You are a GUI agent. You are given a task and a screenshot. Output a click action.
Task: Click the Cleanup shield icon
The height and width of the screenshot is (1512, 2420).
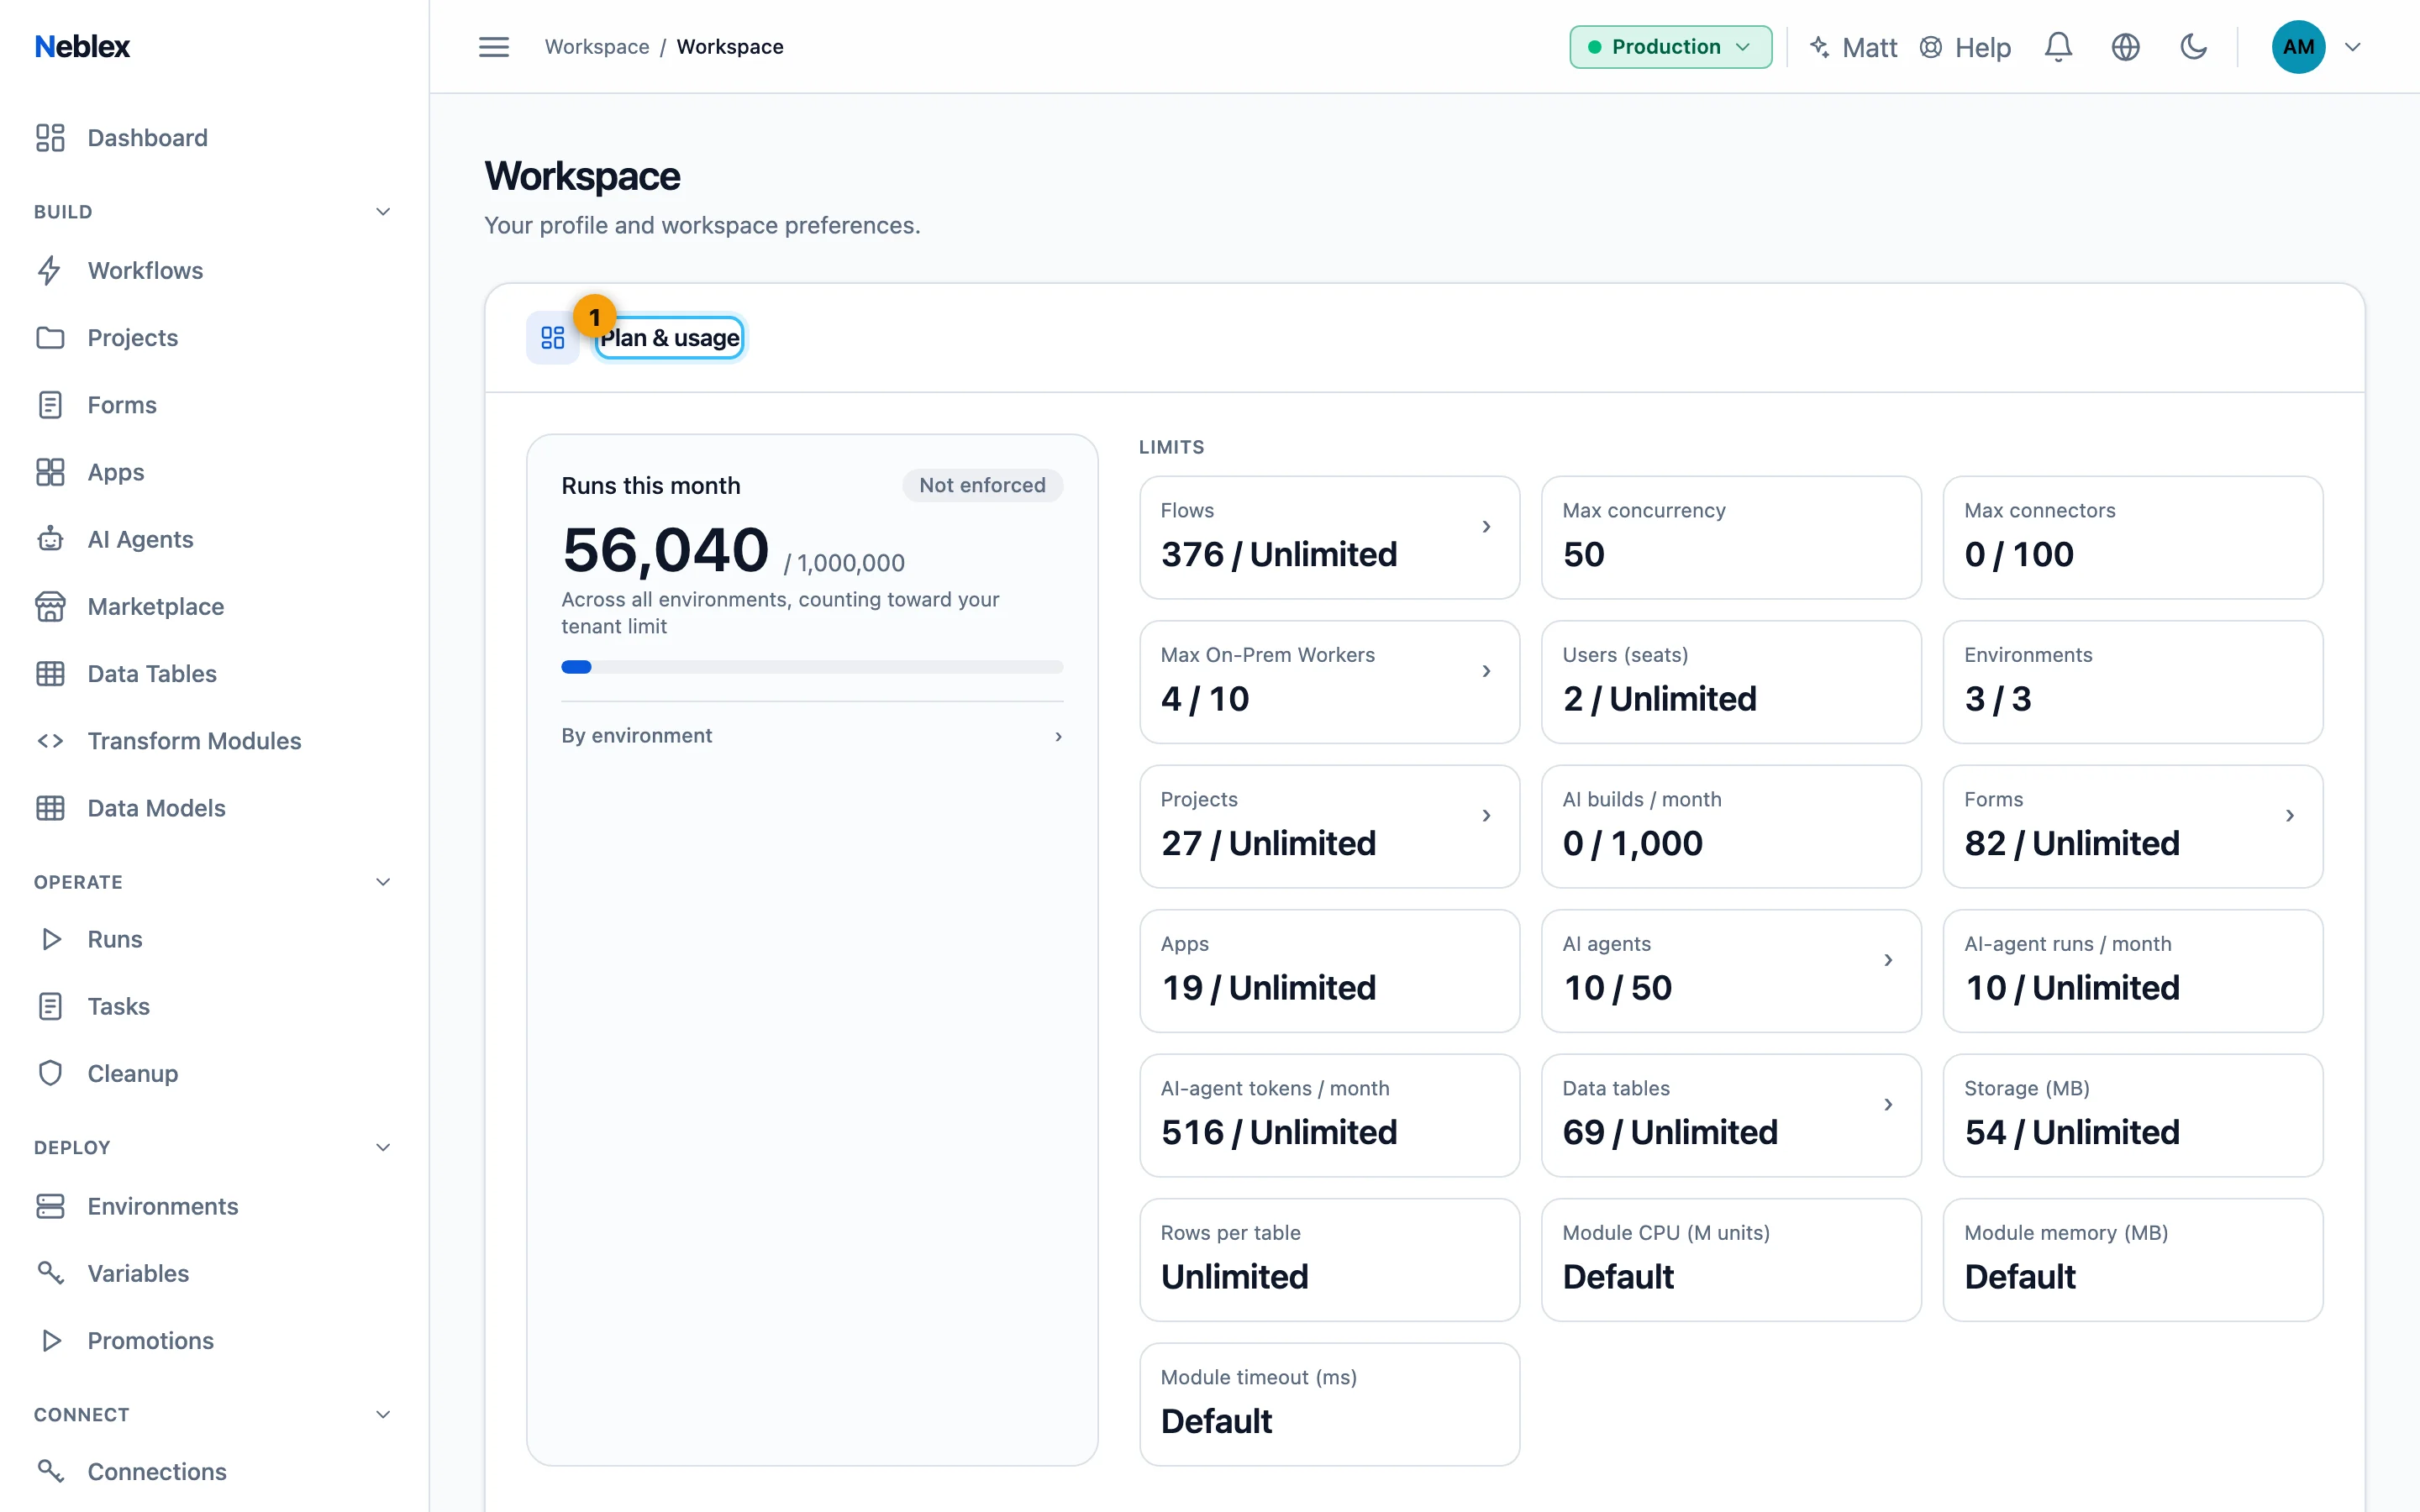click(x=50, y=1073)
